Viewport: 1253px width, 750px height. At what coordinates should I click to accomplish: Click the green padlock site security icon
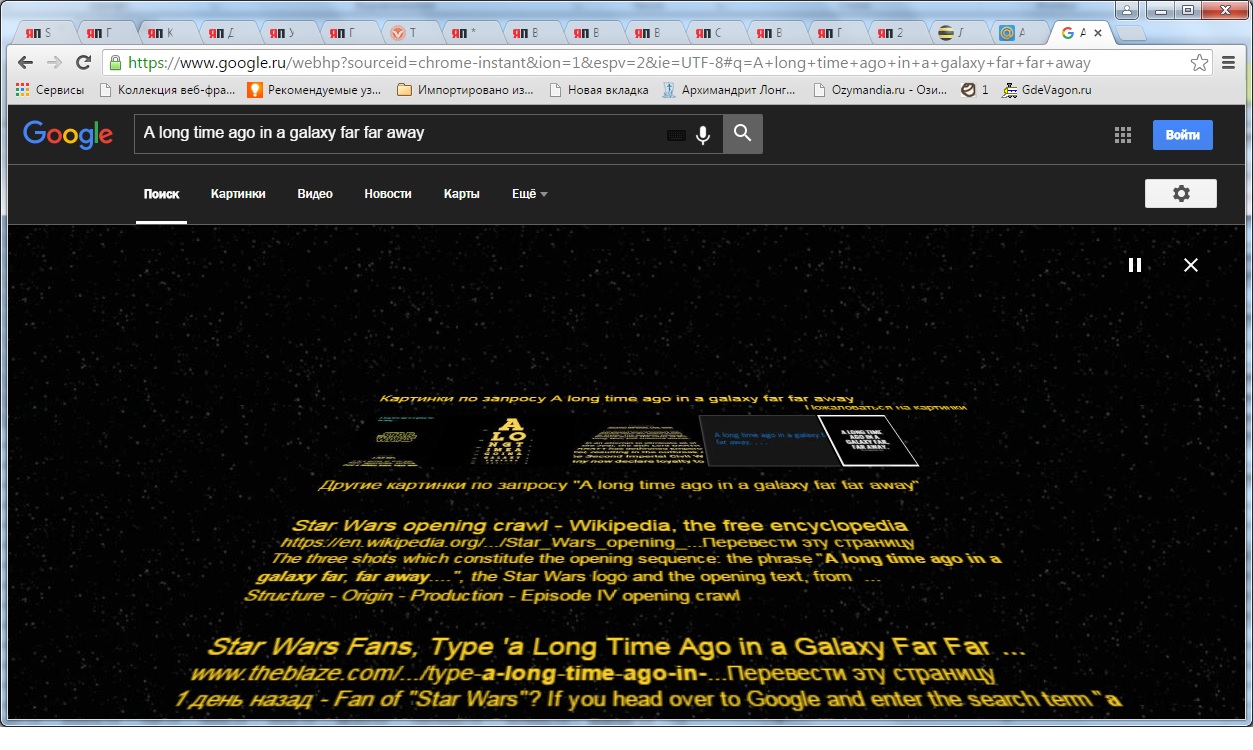(x=116, y=63)
